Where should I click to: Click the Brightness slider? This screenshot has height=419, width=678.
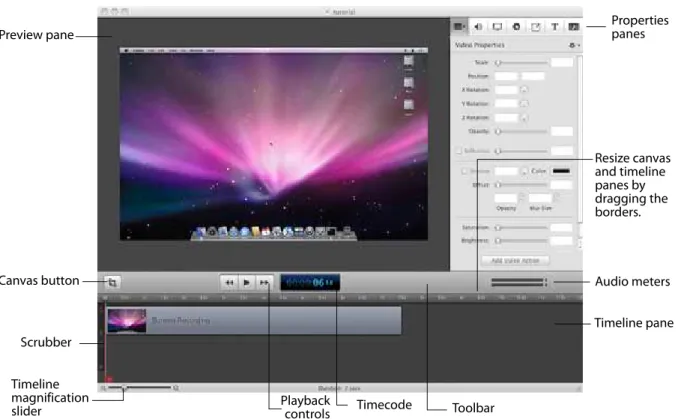522,240
